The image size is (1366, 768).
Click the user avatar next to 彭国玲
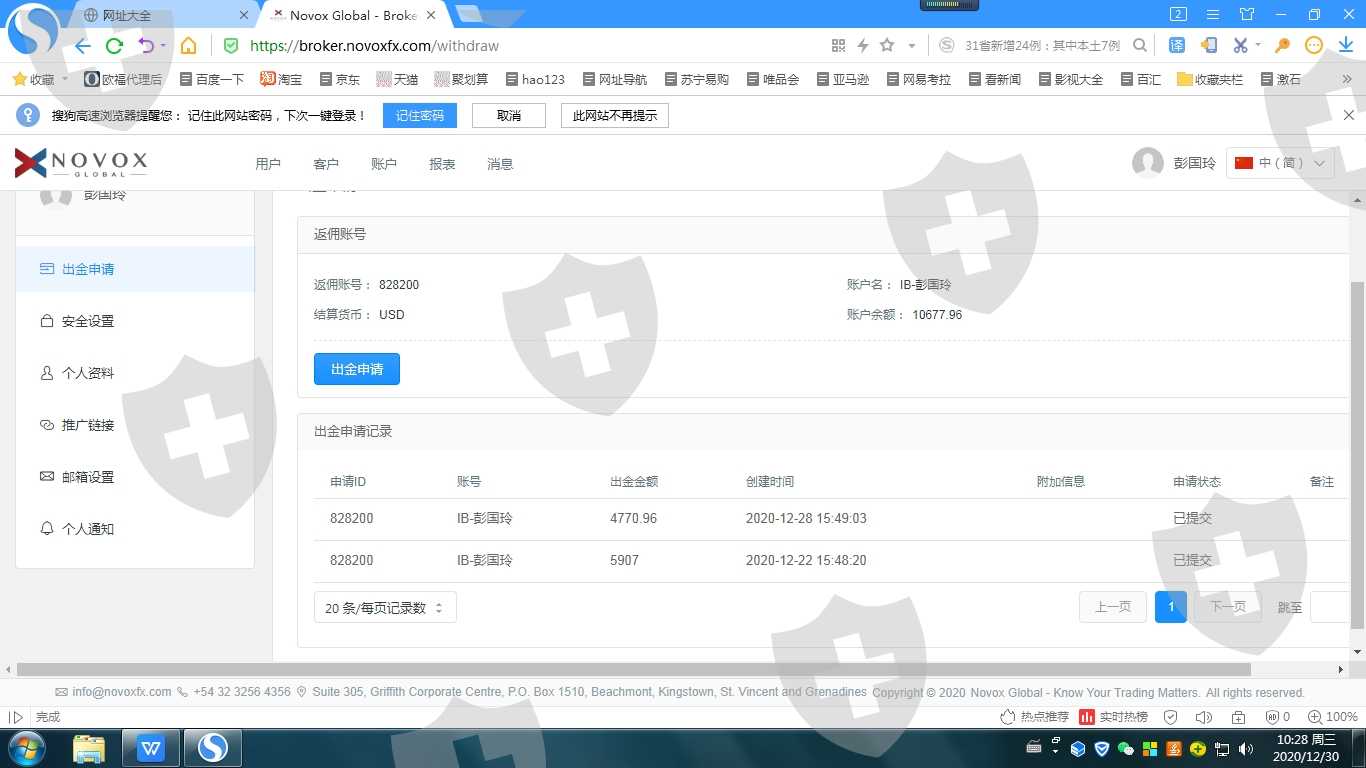tap(1147, 163)
